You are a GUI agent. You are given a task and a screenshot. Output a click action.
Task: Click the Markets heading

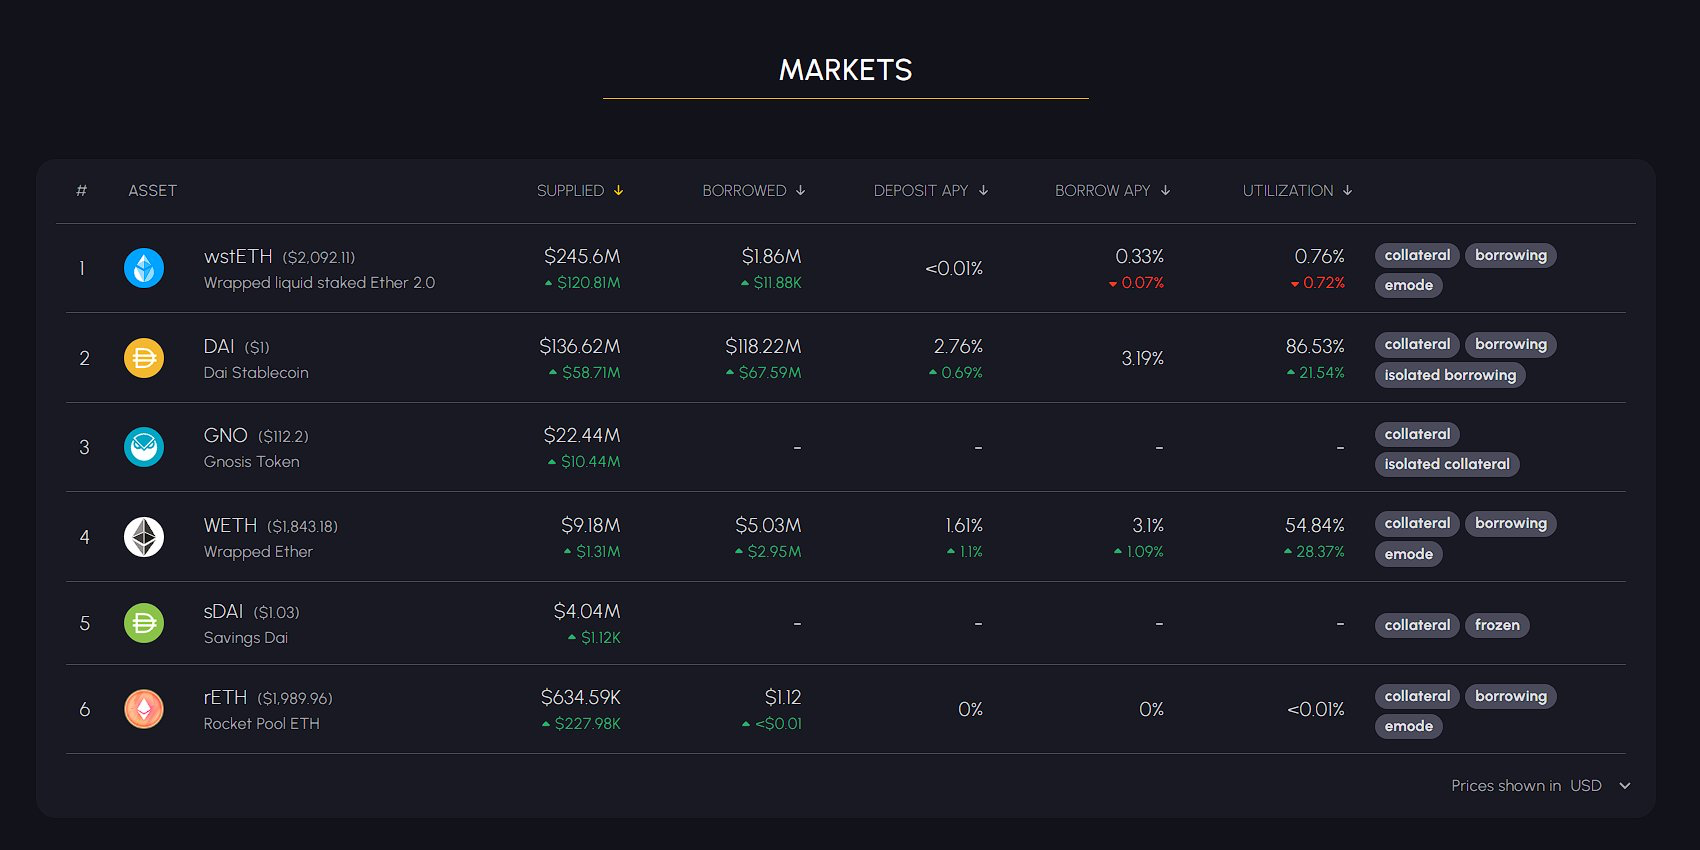(845, 70)
